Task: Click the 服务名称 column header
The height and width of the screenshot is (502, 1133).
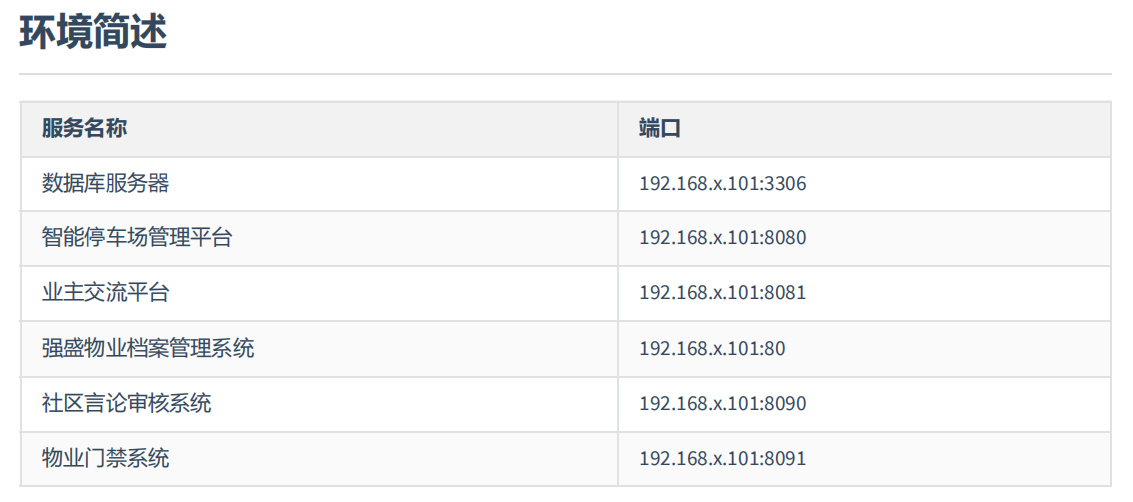Action: [84, 129]
